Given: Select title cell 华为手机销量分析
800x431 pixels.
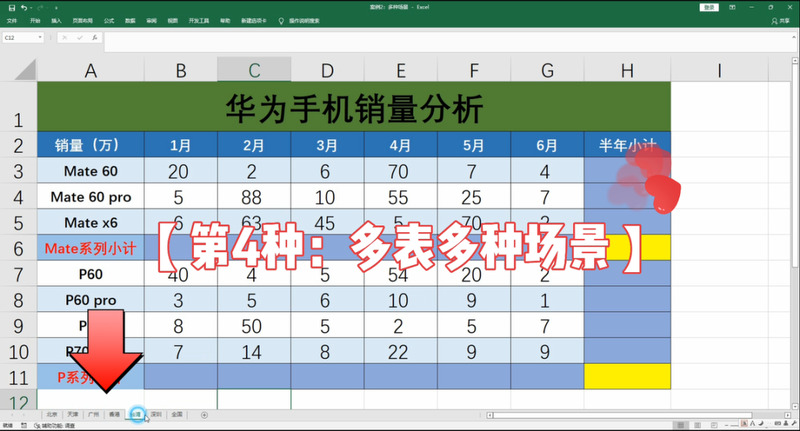Looking at the screenshot, I should pyautogui.click(x=354, y=107).
